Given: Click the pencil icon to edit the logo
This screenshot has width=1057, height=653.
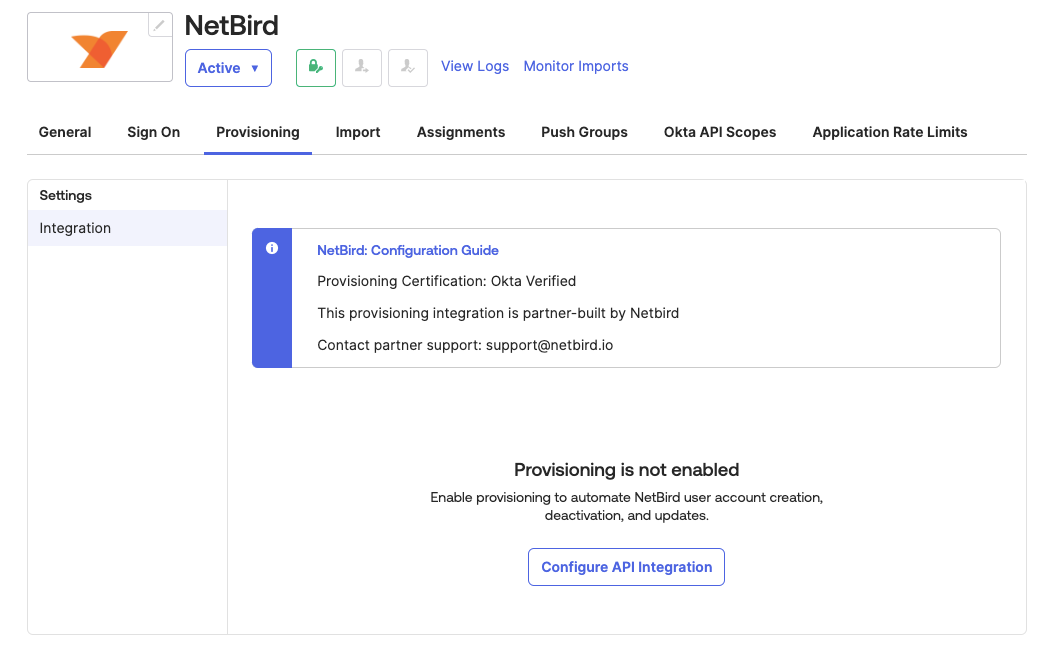Looking at the screenshot, I should pyautogui.click(x=160, y=25).
